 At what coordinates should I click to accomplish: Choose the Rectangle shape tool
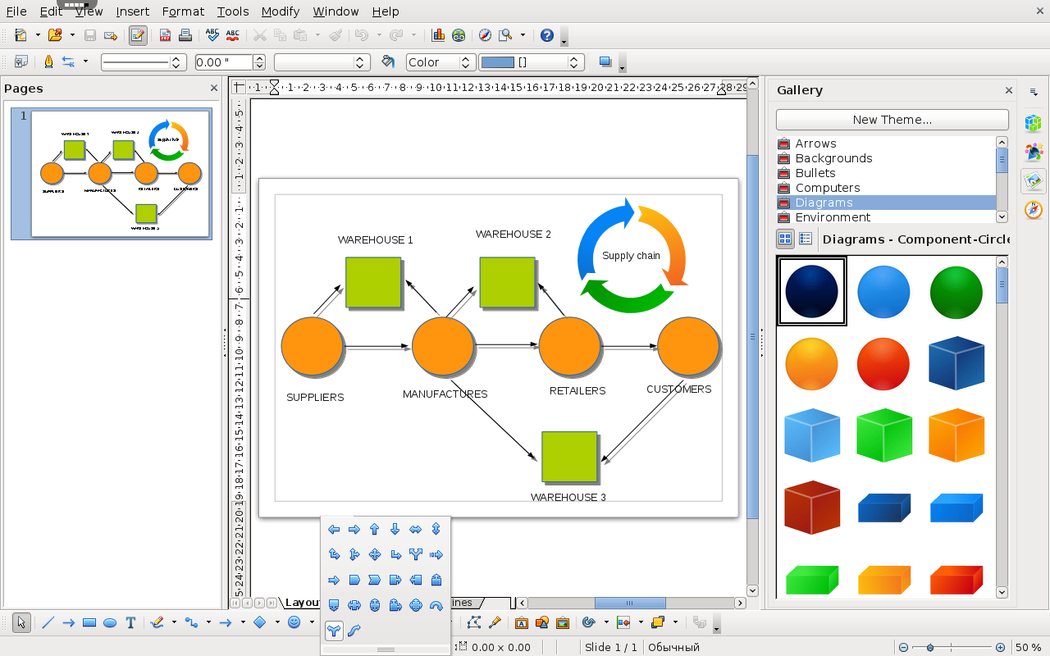pyautogui.click(x=89, y=623)
